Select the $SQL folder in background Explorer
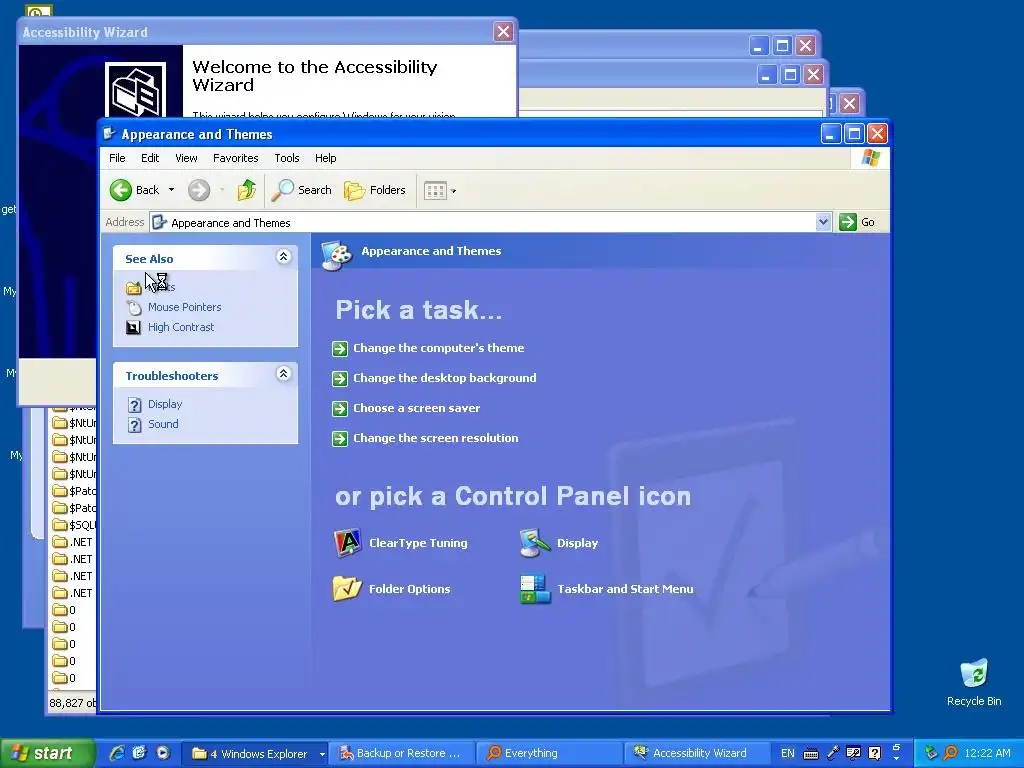 [74, 525]
